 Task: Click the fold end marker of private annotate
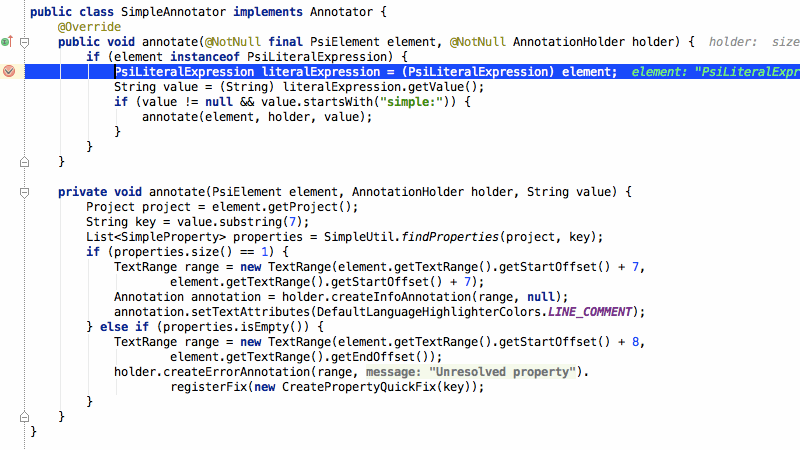pos(24,417)
